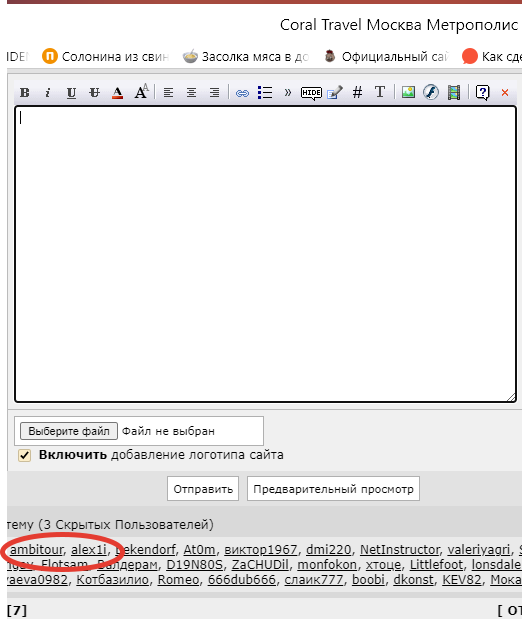
Task: Open user profile ZaCHUDil
Action: [x=260, y=565]
